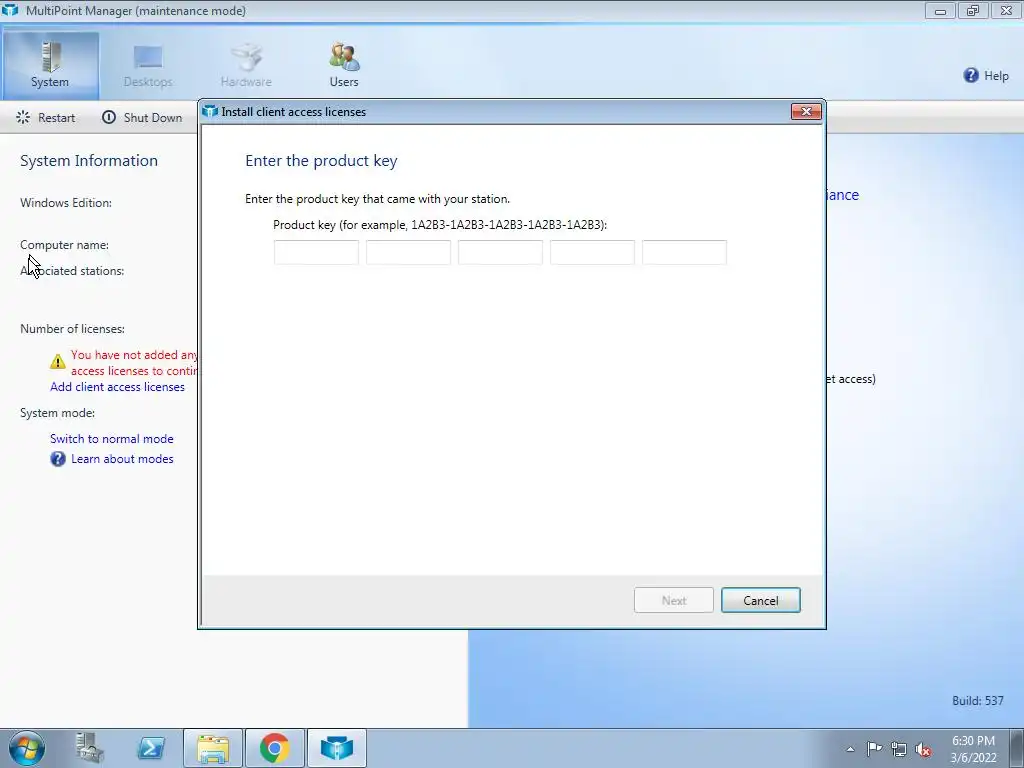Click the muted volume tray icon
Screen dimensions: 1024x768
[923, 750]
